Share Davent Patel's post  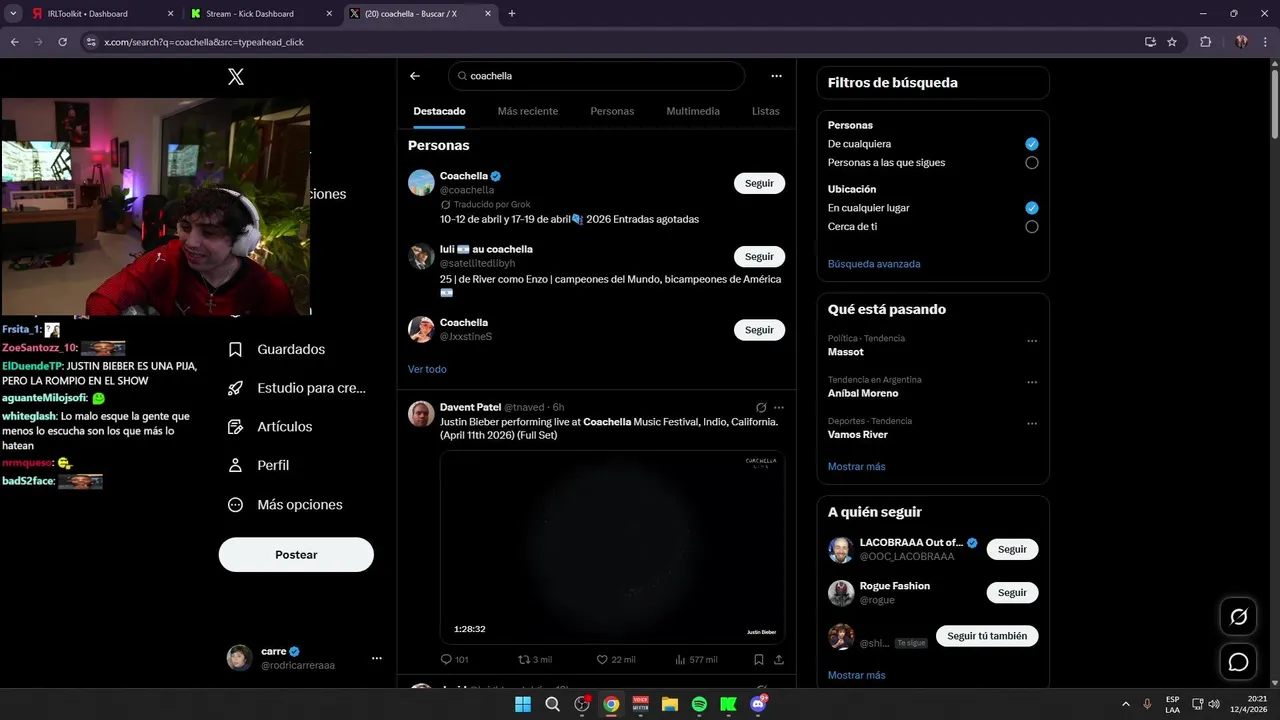[779, 660]
